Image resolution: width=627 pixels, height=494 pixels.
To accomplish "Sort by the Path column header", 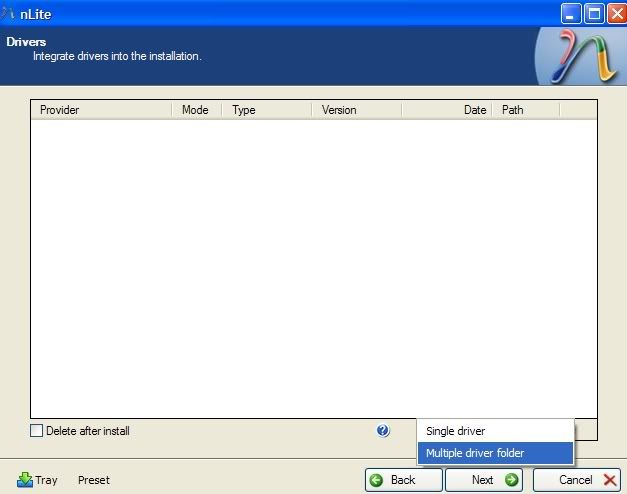I will [526, 110].
